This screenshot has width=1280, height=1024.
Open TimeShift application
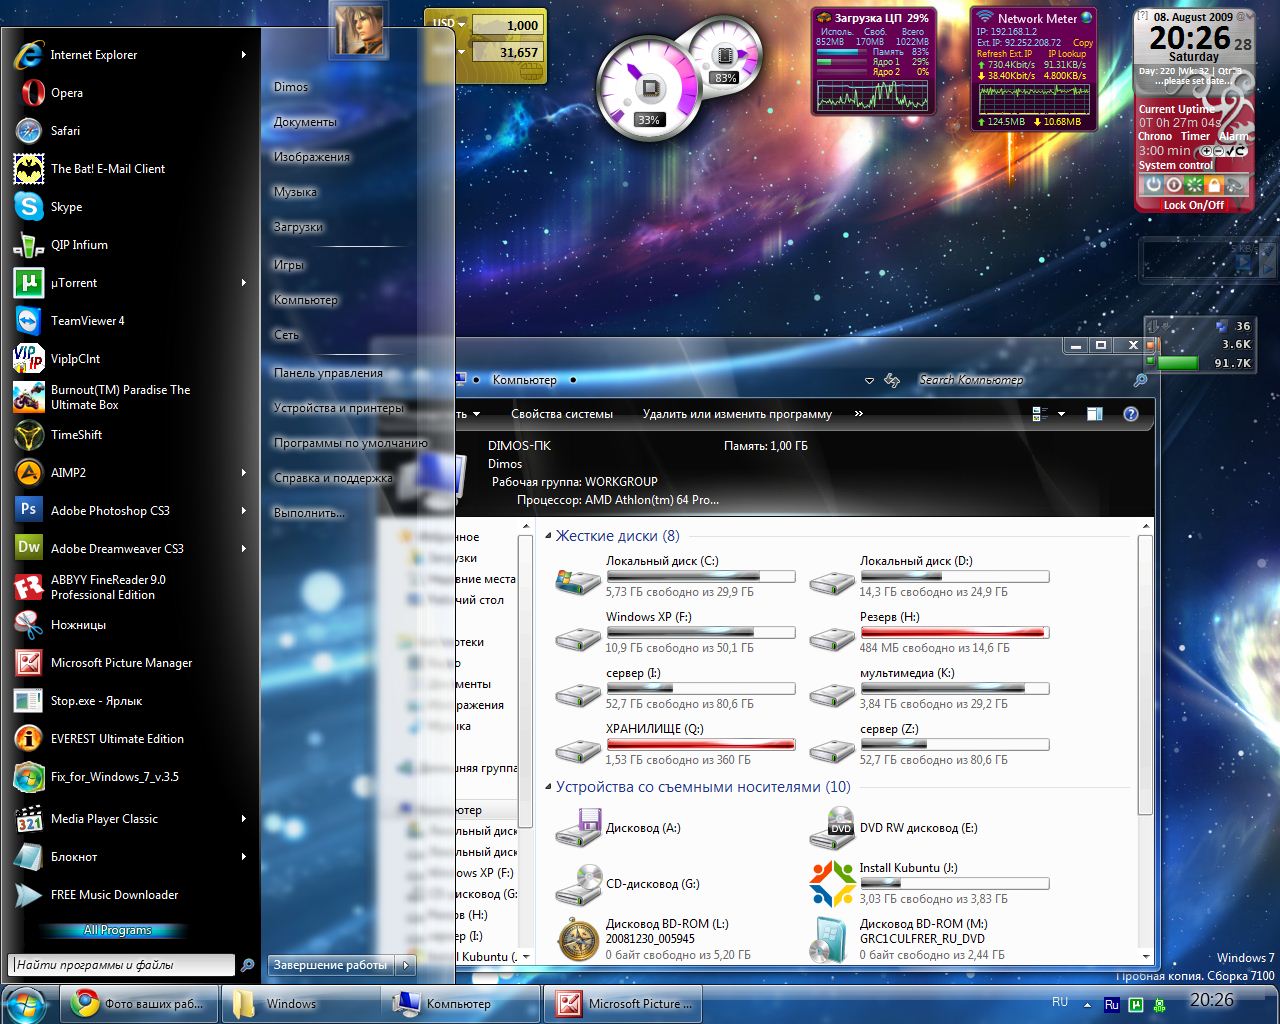pyautogui.click(x=130, y=435)
